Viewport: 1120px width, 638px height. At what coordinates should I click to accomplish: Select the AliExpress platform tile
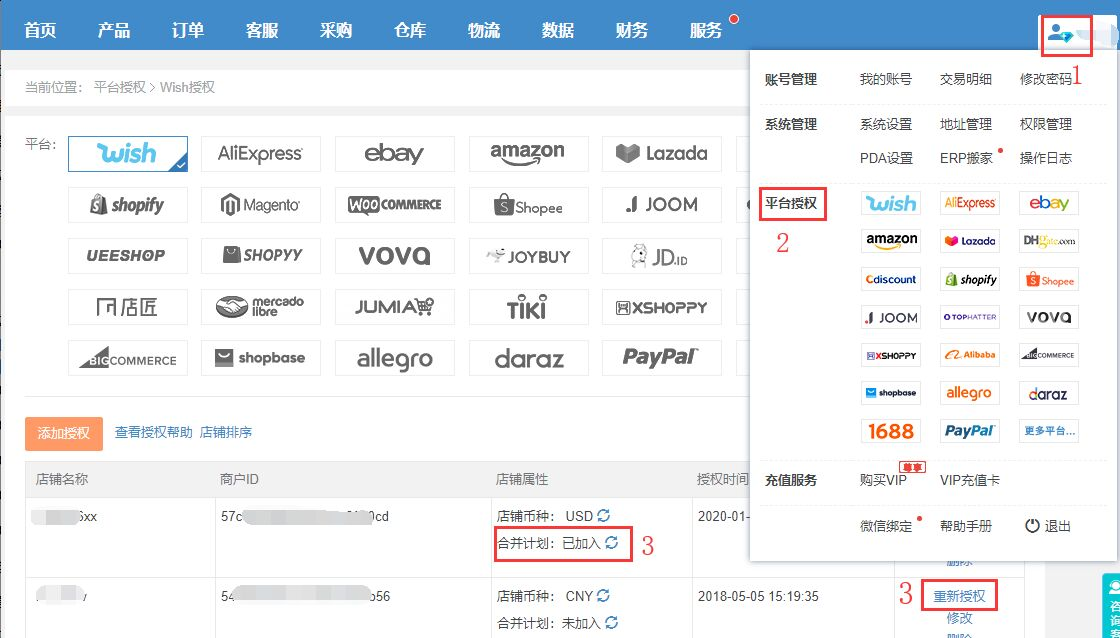pyautogui.click(x=261, y=154)
